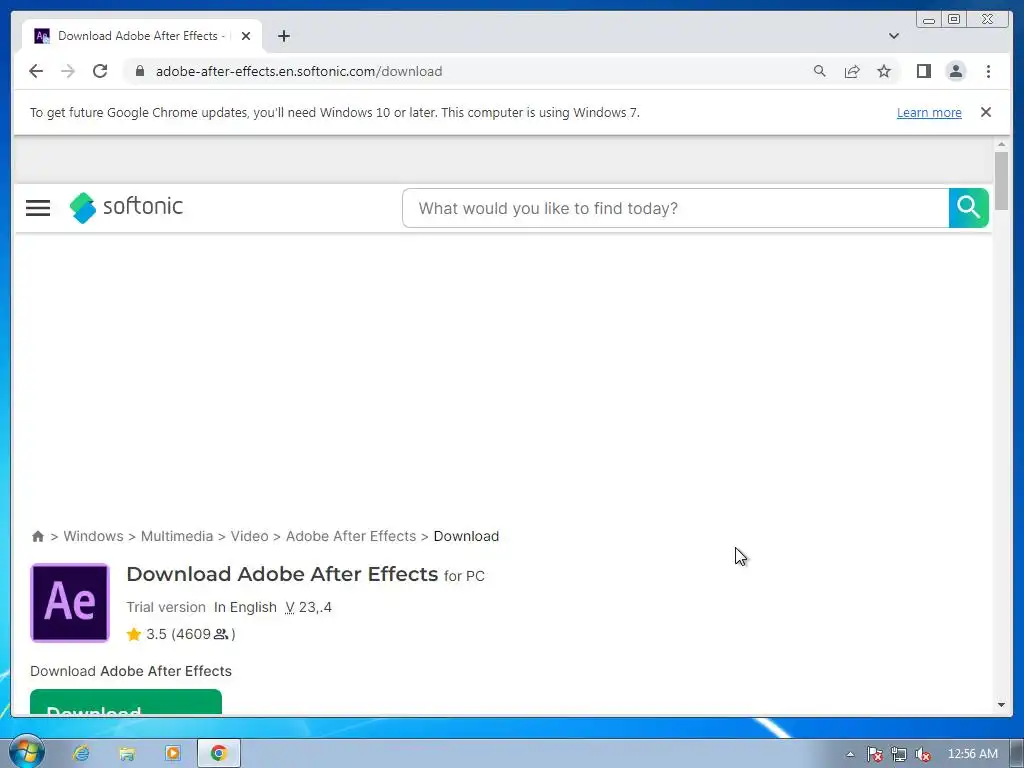Screen dimensions: 1024x768
Task: Open Action Center flag icon
Action: tap(874, 754)
